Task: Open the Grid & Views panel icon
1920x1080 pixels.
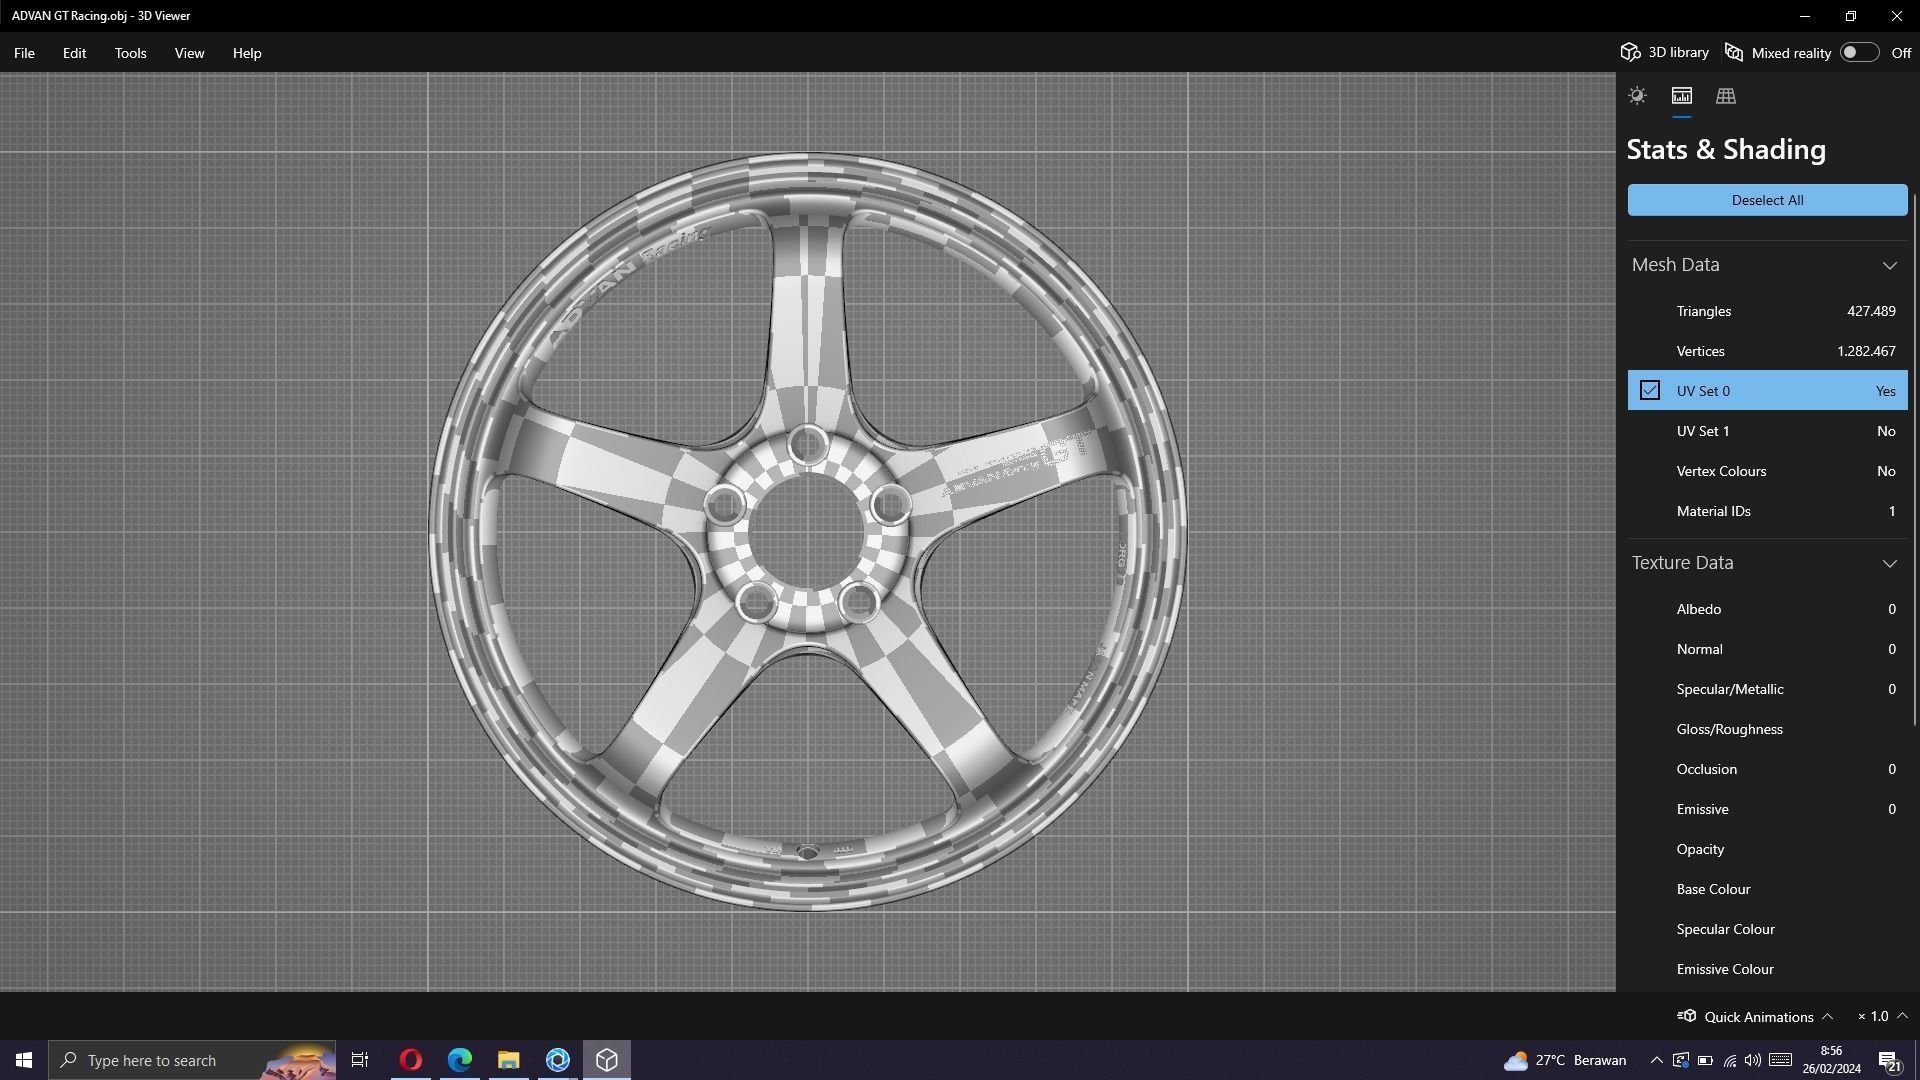Action: coord(1725,96)
